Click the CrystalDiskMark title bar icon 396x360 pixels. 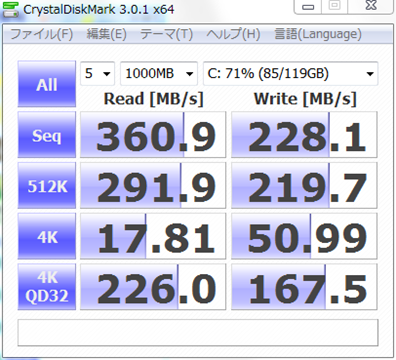[10, 9]
